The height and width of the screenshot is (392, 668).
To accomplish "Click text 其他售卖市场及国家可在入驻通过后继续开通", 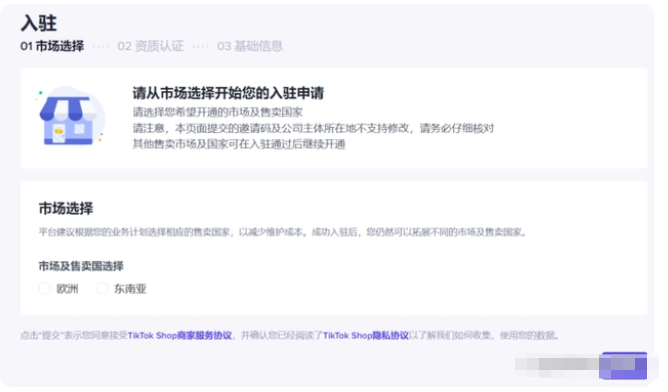I will point(239,144).
